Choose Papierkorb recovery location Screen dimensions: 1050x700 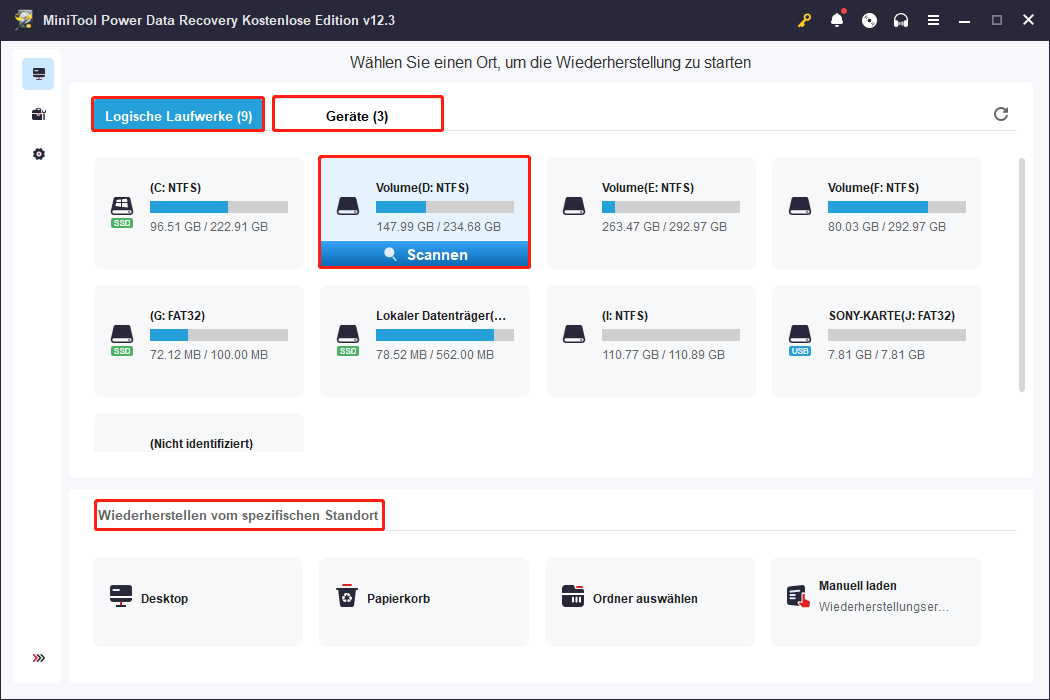coord(424,602)
